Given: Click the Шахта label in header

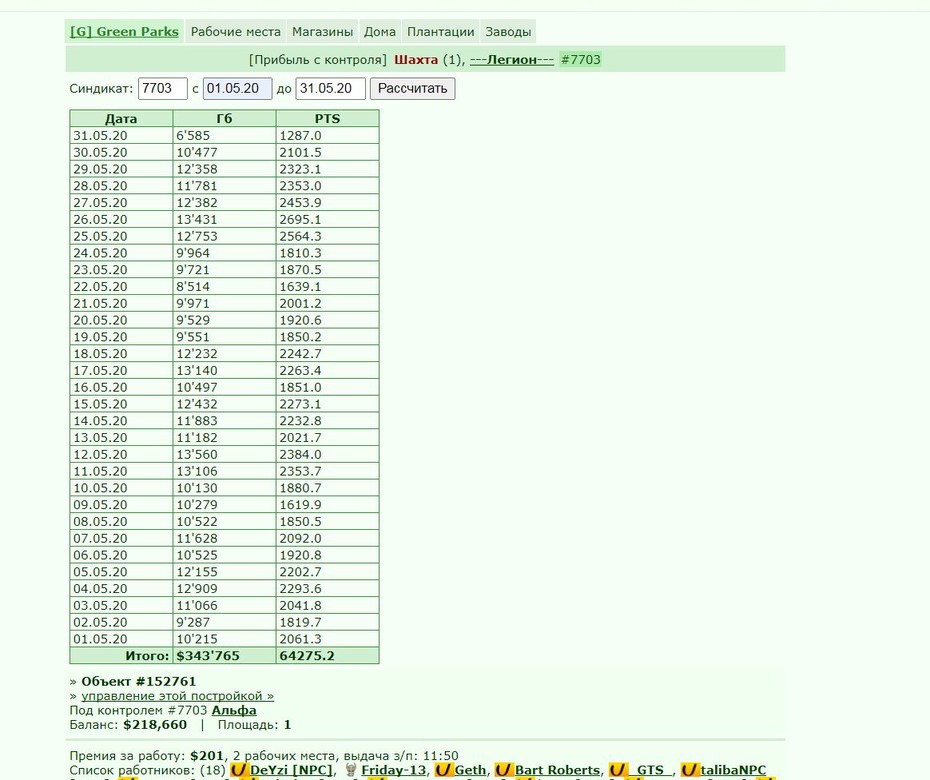Looking at the screenshot, I should click(x=416, y=59).
